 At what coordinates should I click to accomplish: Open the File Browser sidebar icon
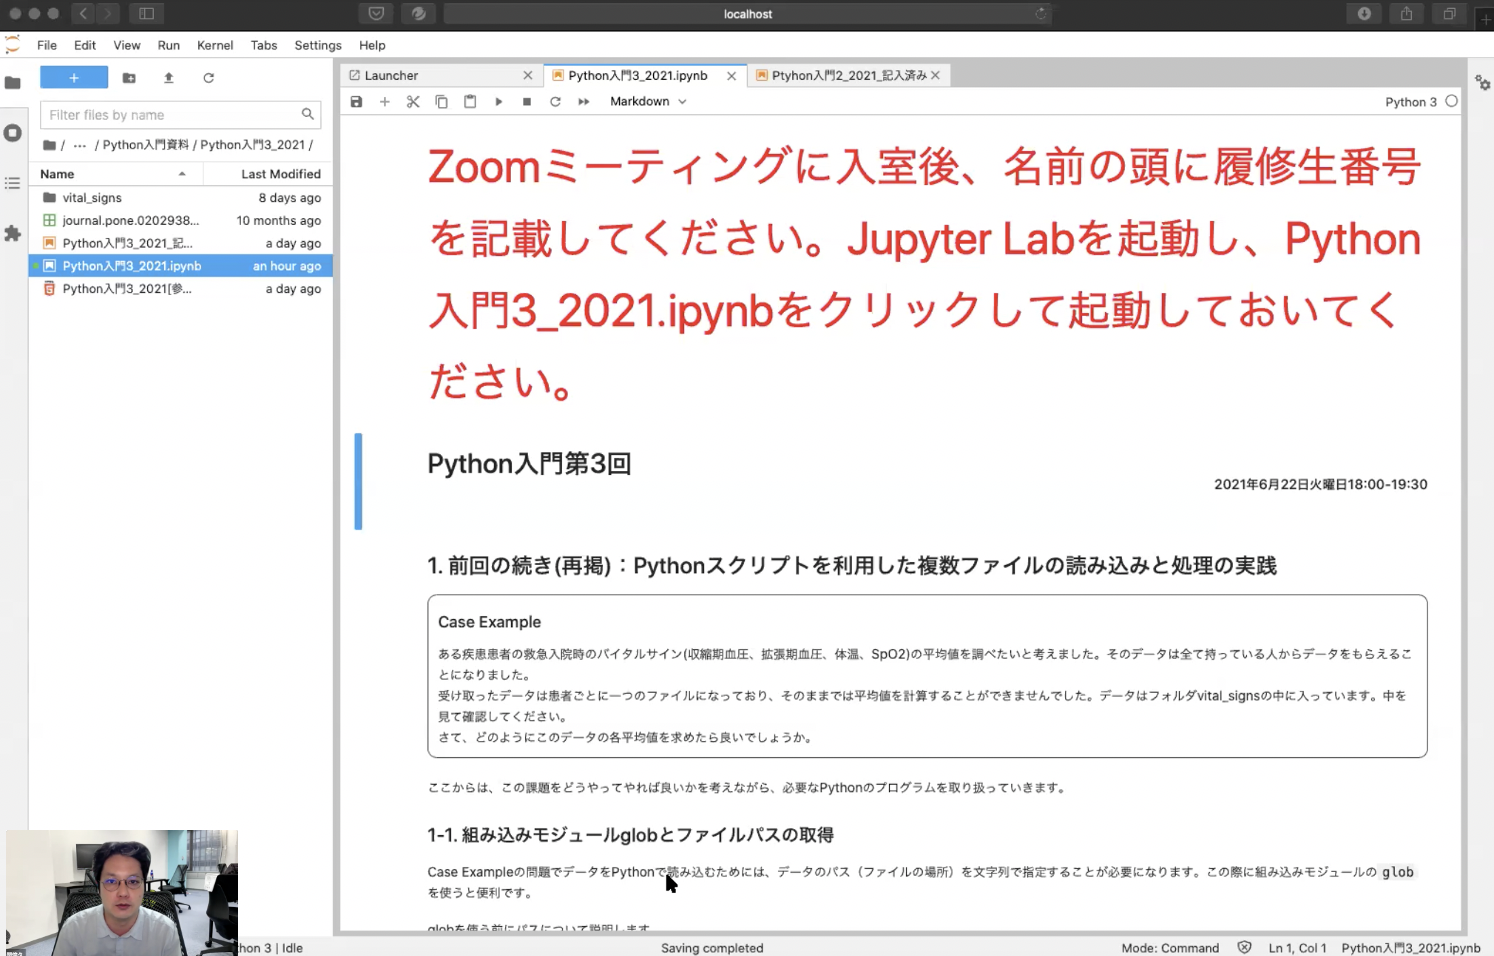tap(13, 83)
